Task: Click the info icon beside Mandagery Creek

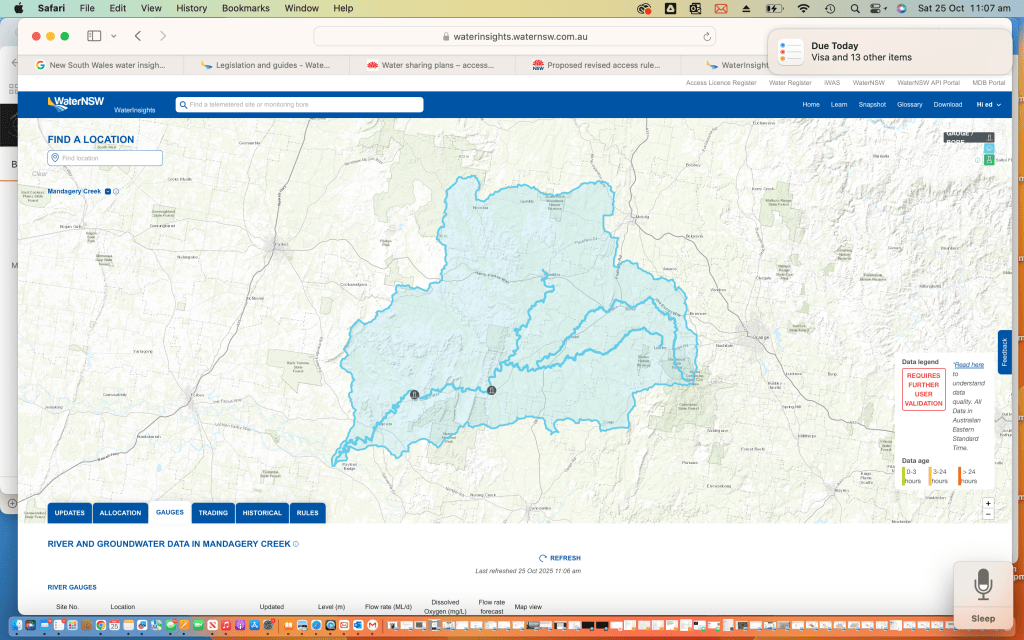Action: pyautogui.click(x=116, y=191)
